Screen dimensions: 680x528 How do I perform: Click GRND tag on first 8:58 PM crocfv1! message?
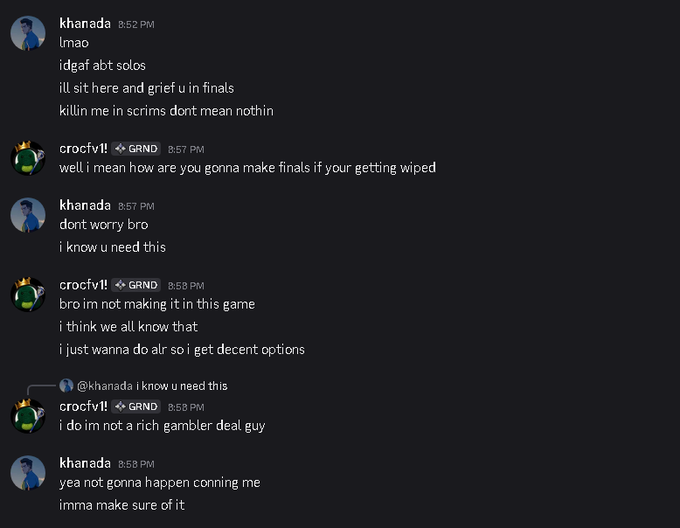136,285
